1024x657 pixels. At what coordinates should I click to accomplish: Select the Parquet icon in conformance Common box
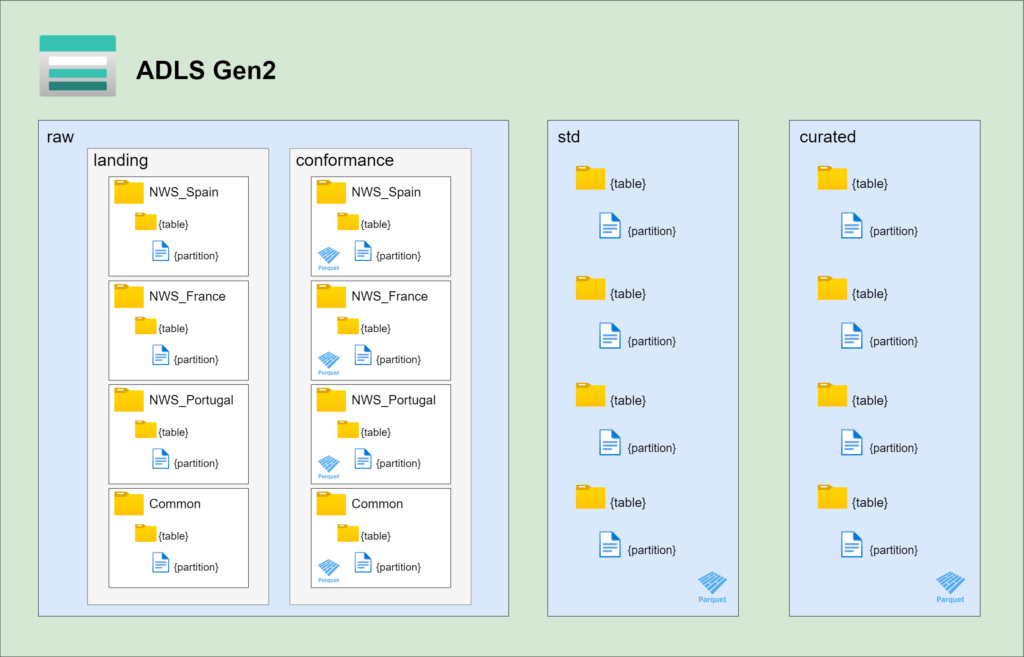pos(329,569)
